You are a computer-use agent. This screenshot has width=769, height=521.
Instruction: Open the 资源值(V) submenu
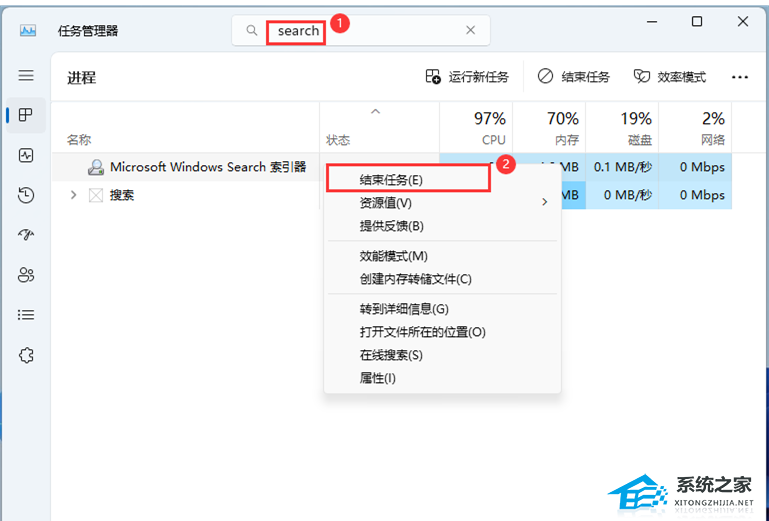click(442, 203)
